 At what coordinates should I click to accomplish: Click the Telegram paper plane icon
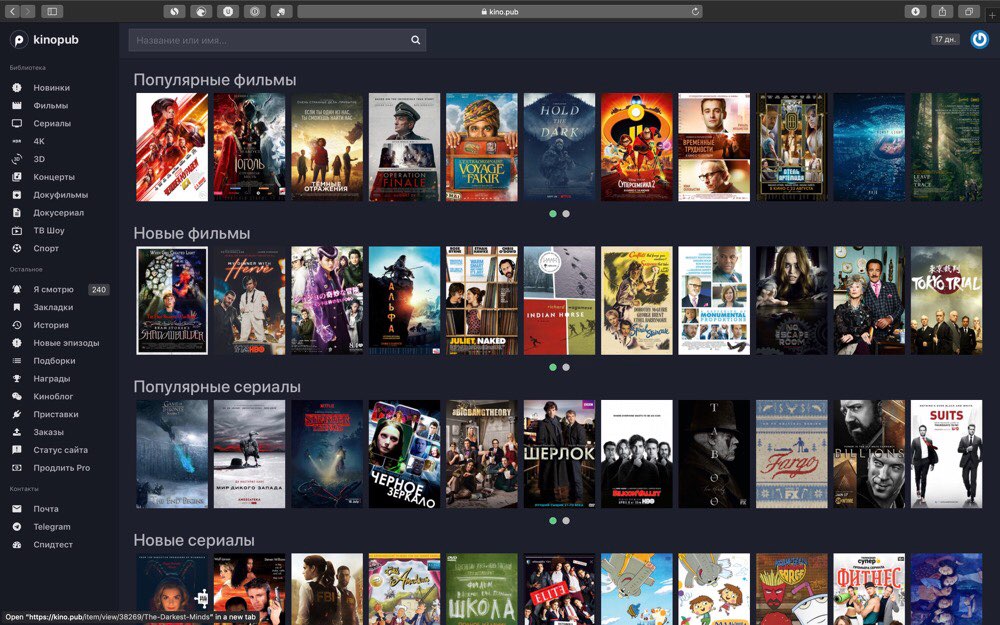[17, 526]
